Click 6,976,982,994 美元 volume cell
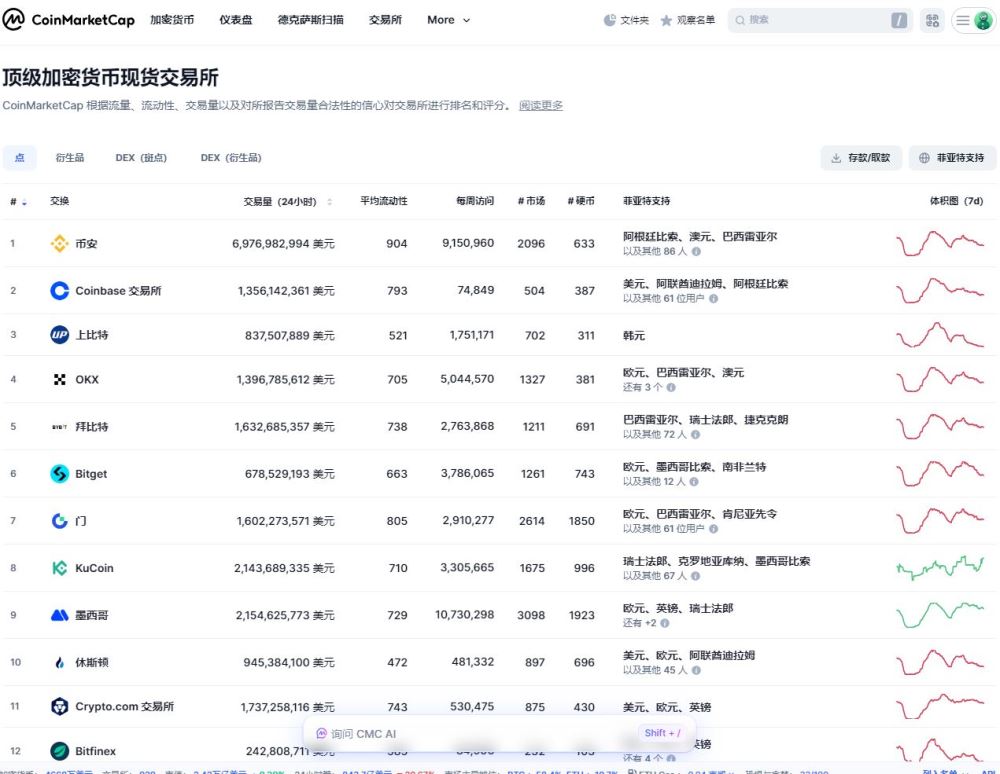 (x=283, y=244)
